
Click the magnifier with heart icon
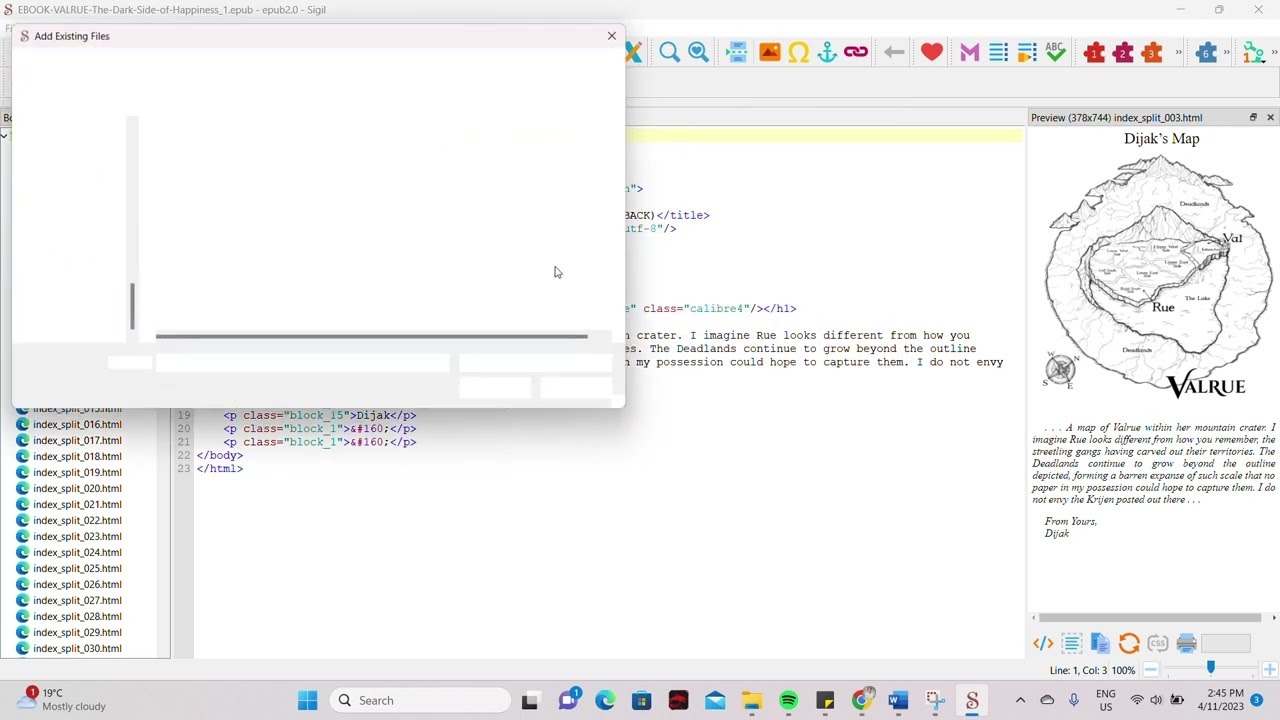(x=698, y=52)
